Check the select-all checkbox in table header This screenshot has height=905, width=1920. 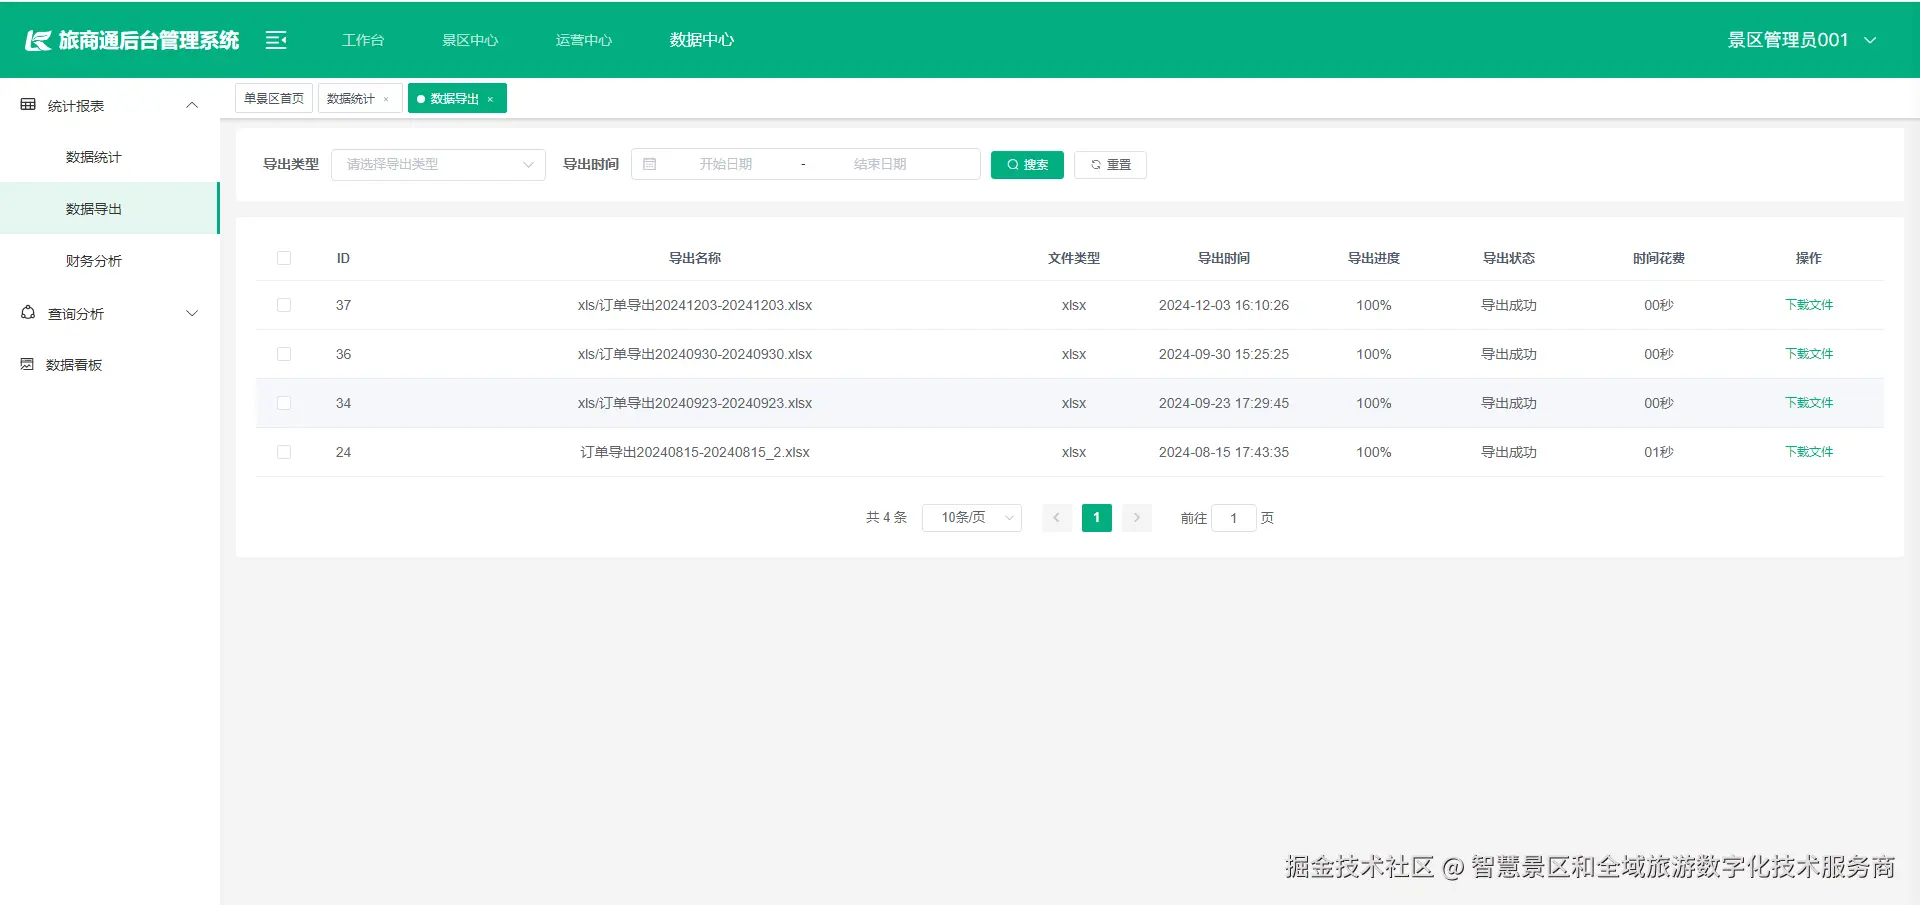point(284,257)
